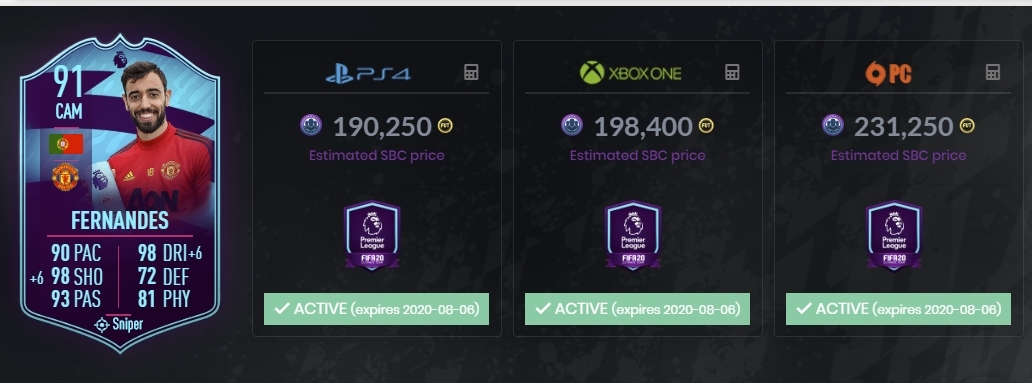The image size is (1032, 383).
Task: Click the coin icon beside 198,400
Action: 706,126
